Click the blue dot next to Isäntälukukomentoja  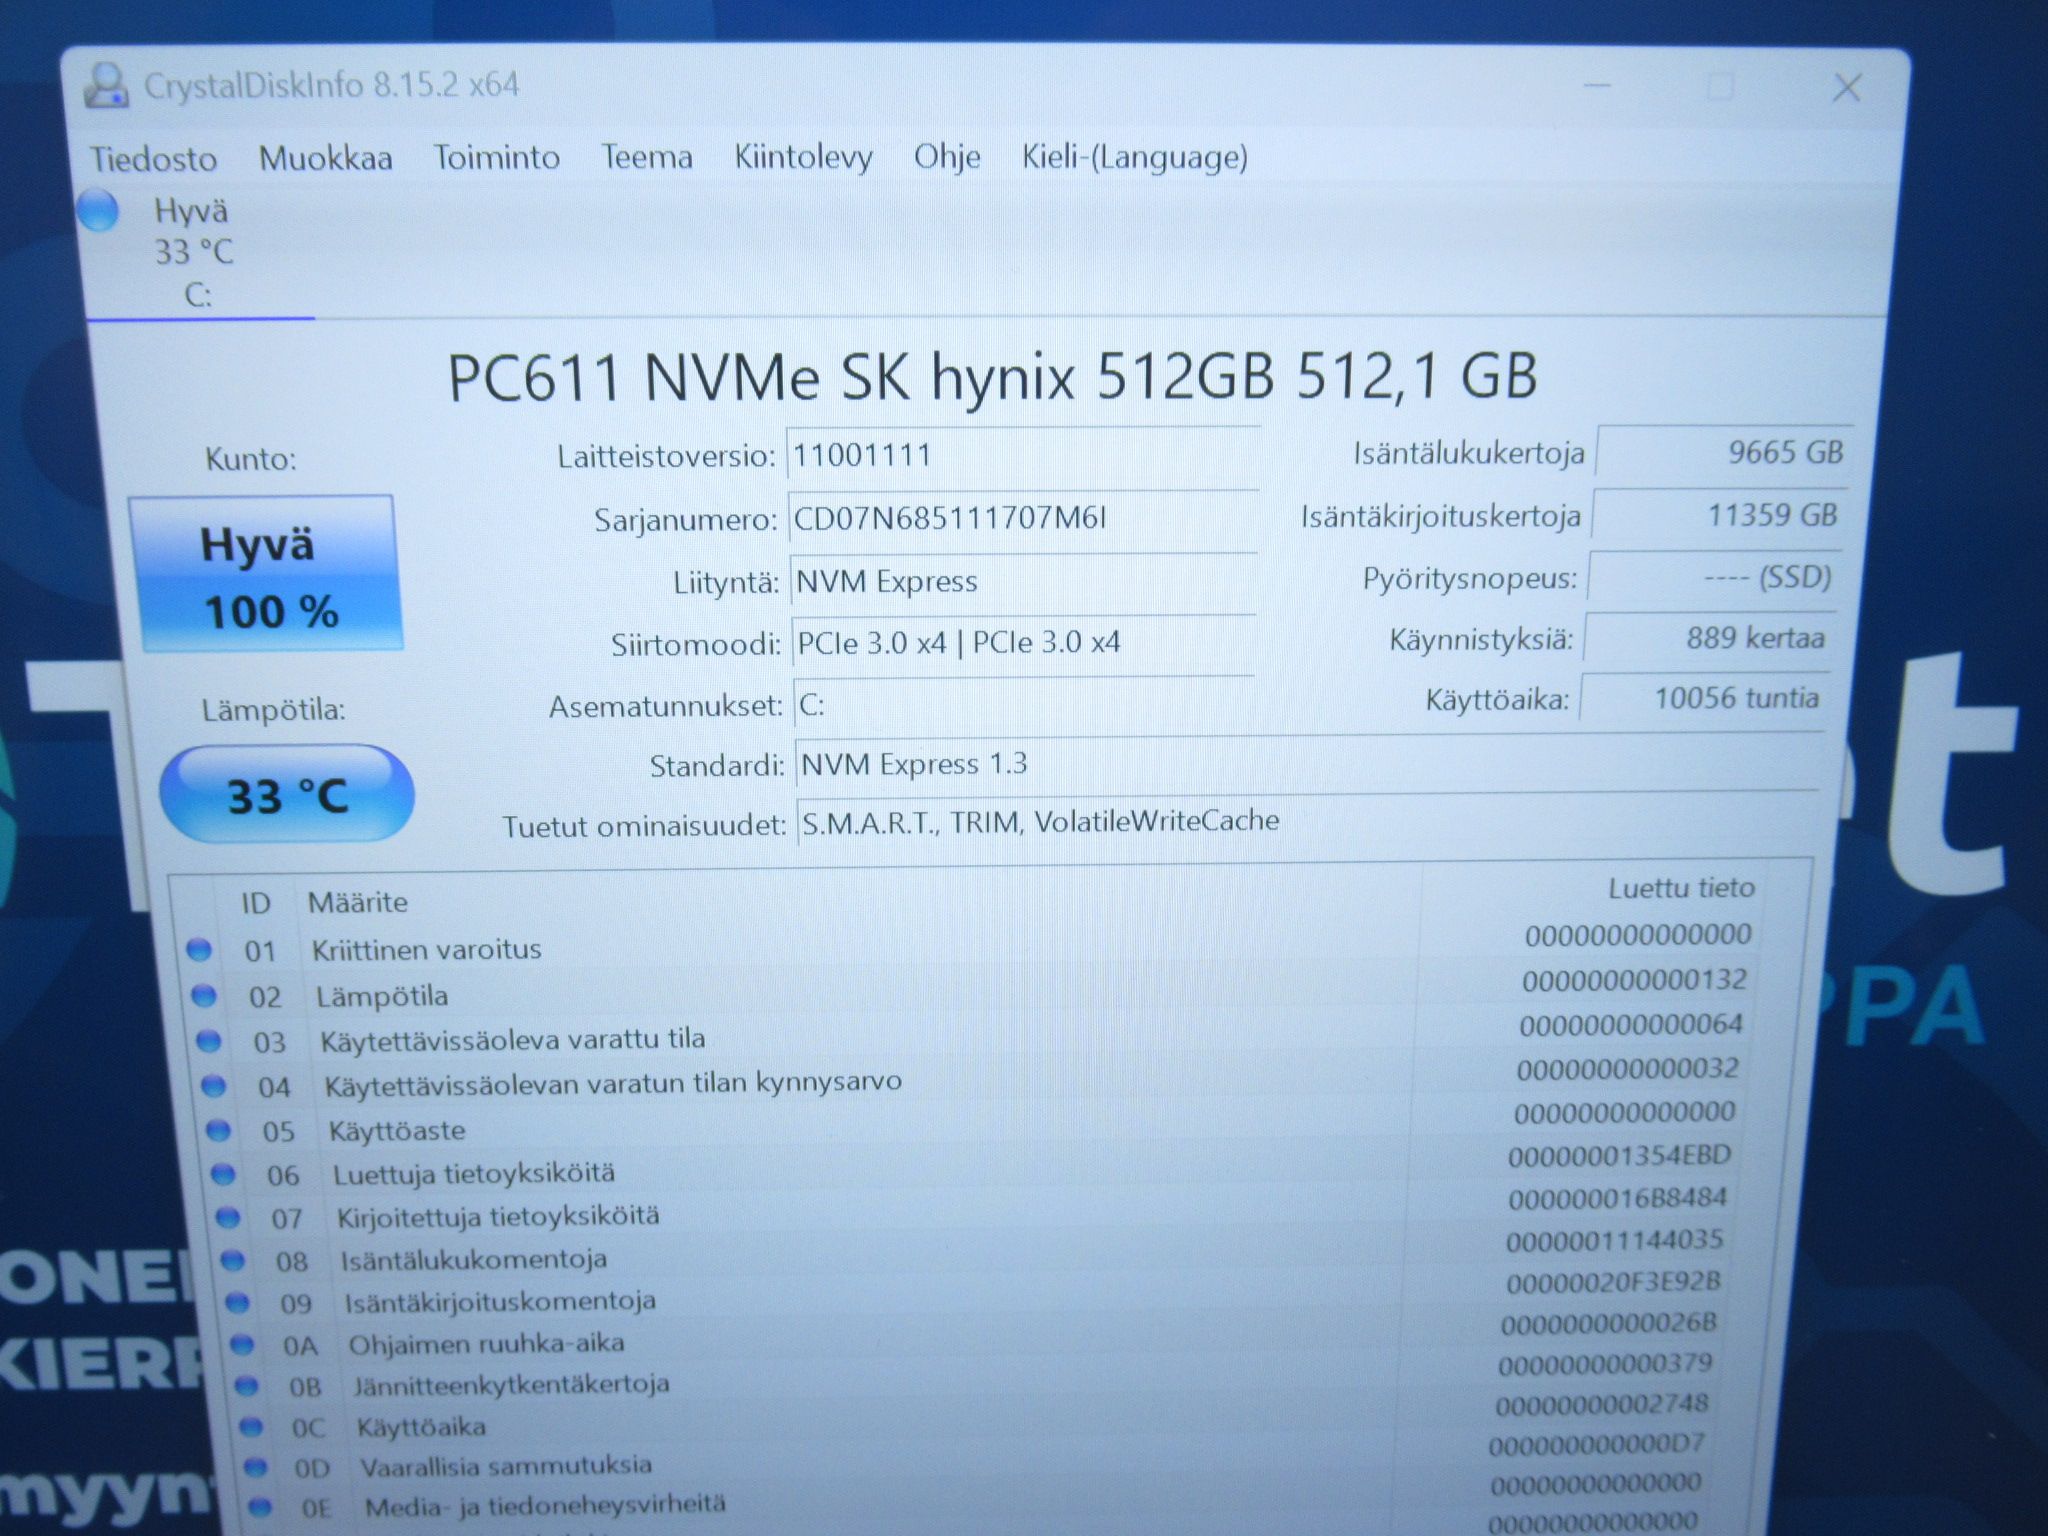232,1260
